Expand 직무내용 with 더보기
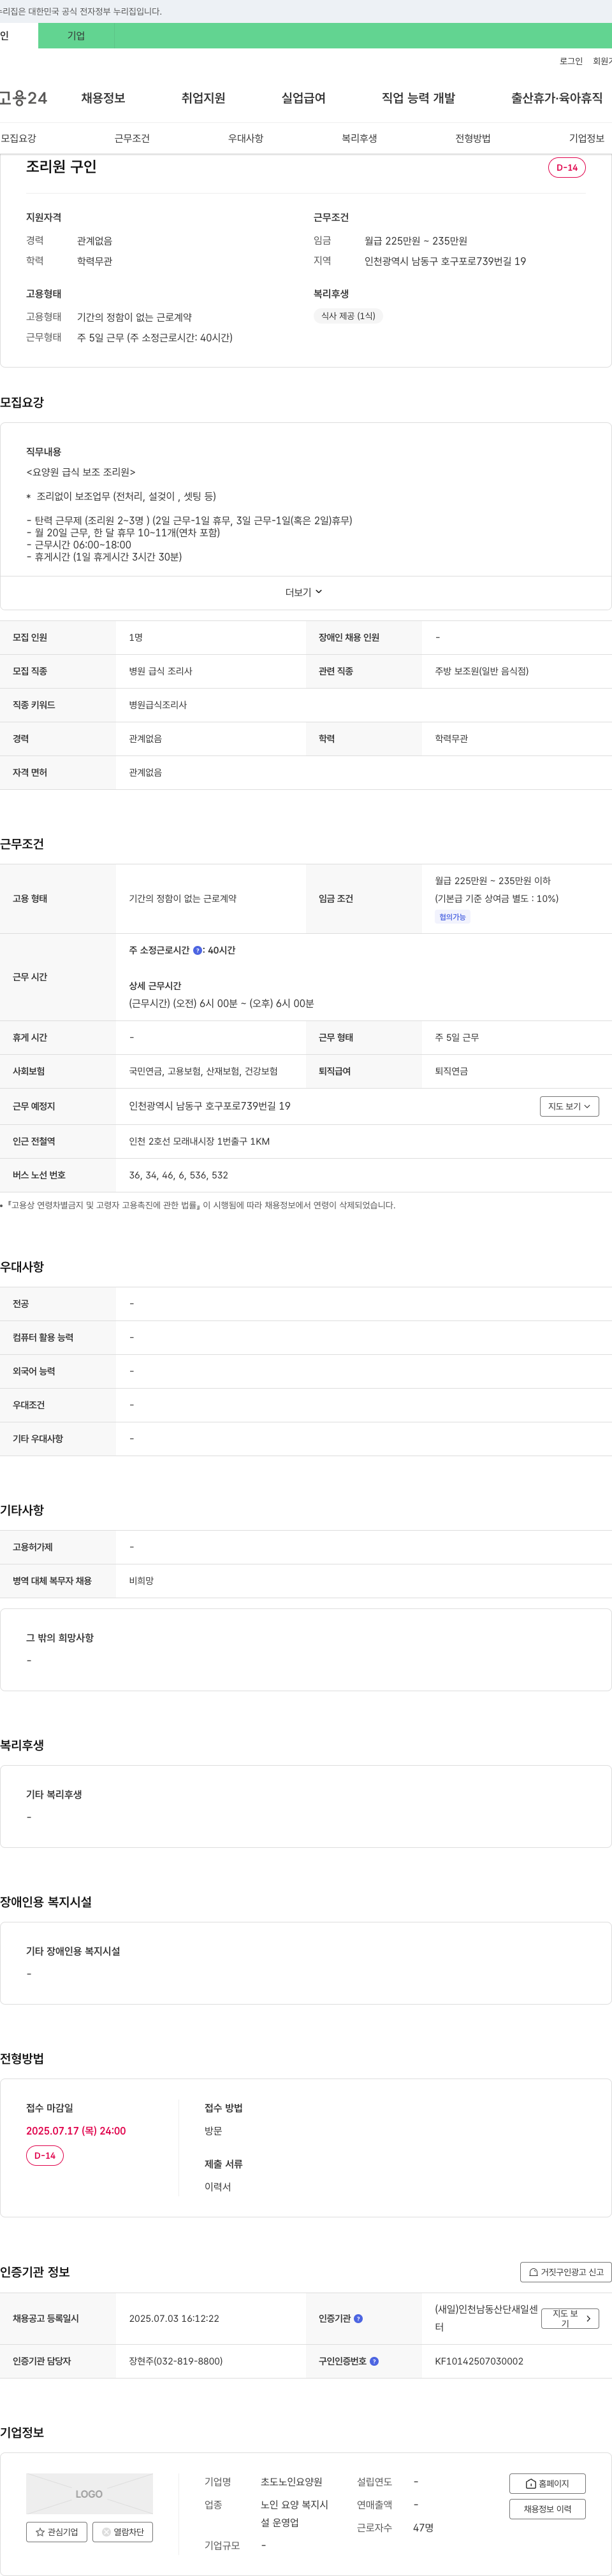 click(304, 592)
